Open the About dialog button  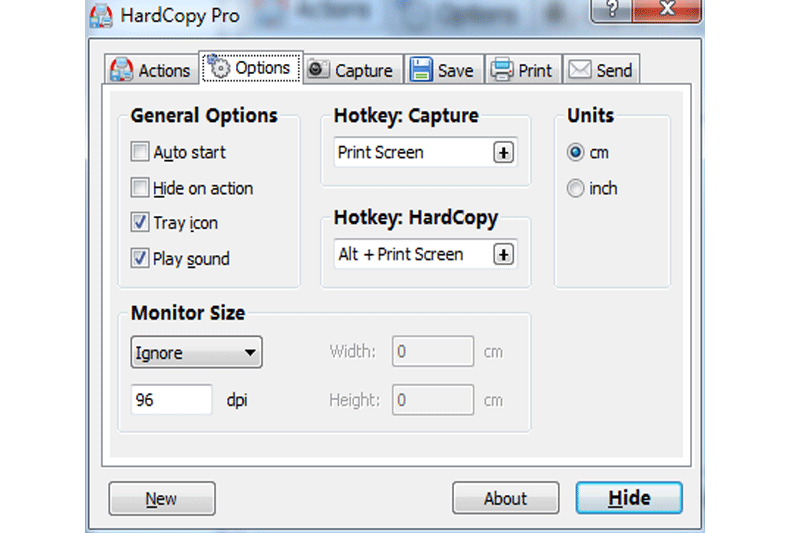click(x=506, y=498)
